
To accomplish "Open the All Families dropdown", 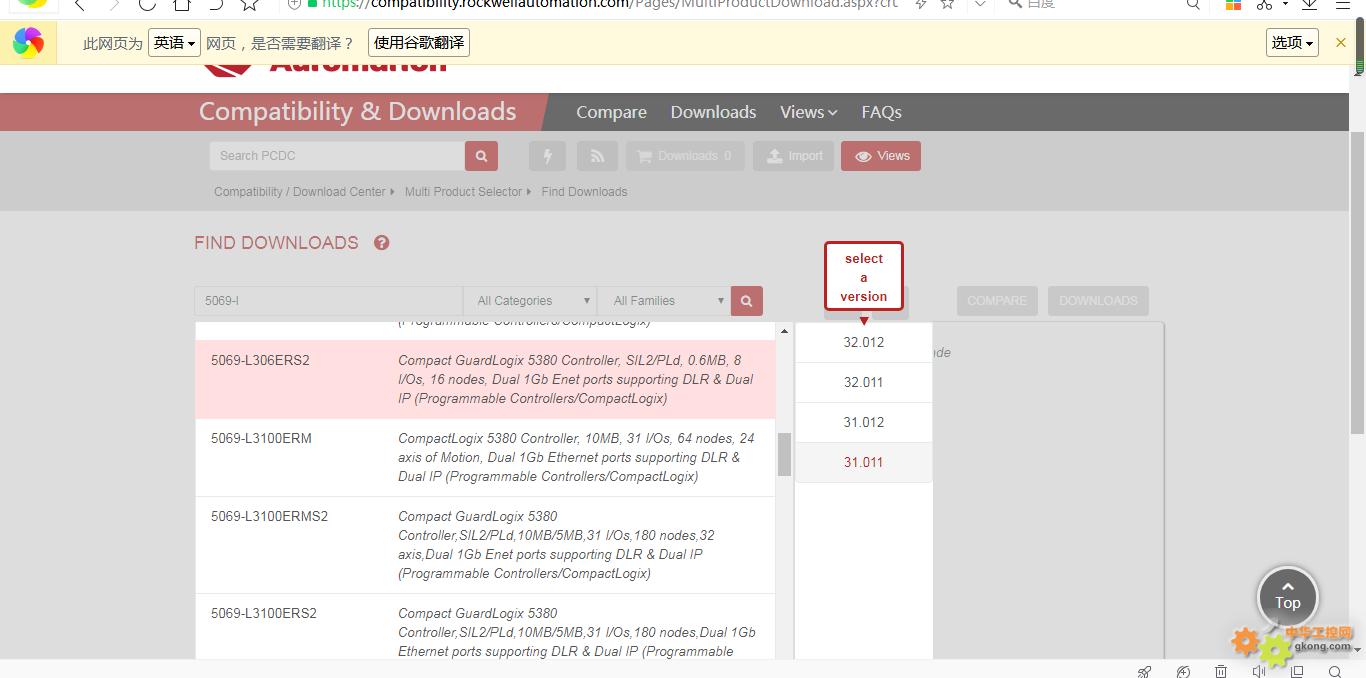I will pos(664,301).
